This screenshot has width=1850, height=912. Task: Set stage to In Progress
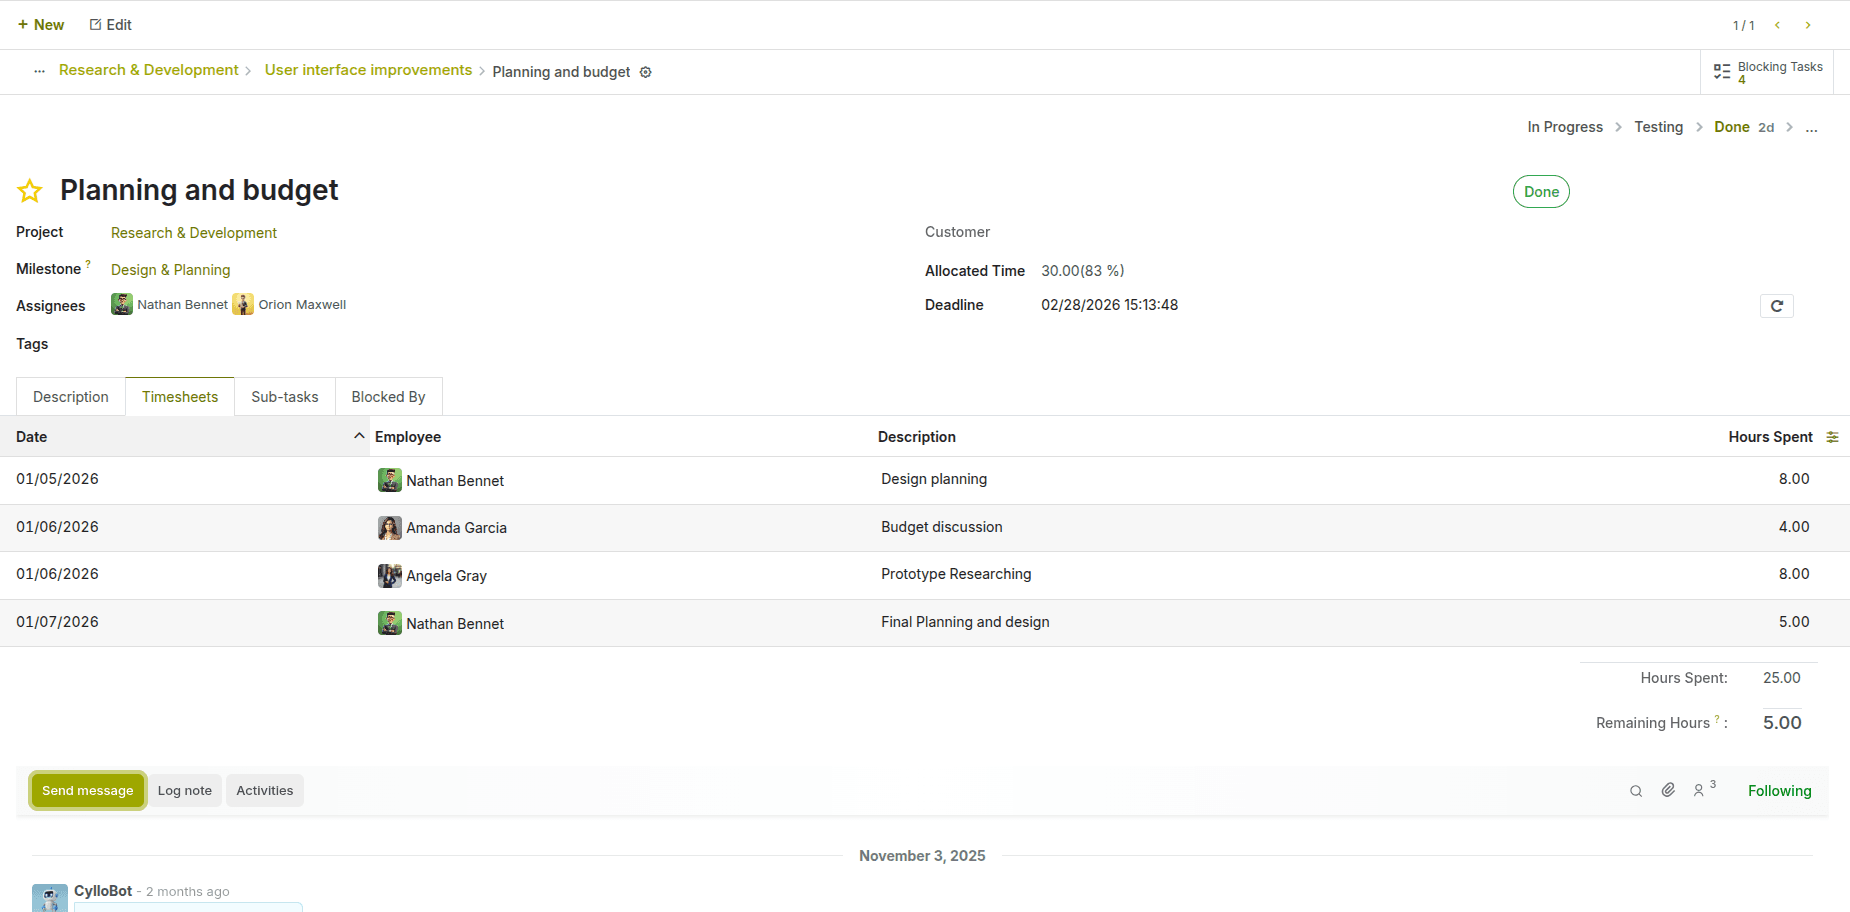(1564, 127)
